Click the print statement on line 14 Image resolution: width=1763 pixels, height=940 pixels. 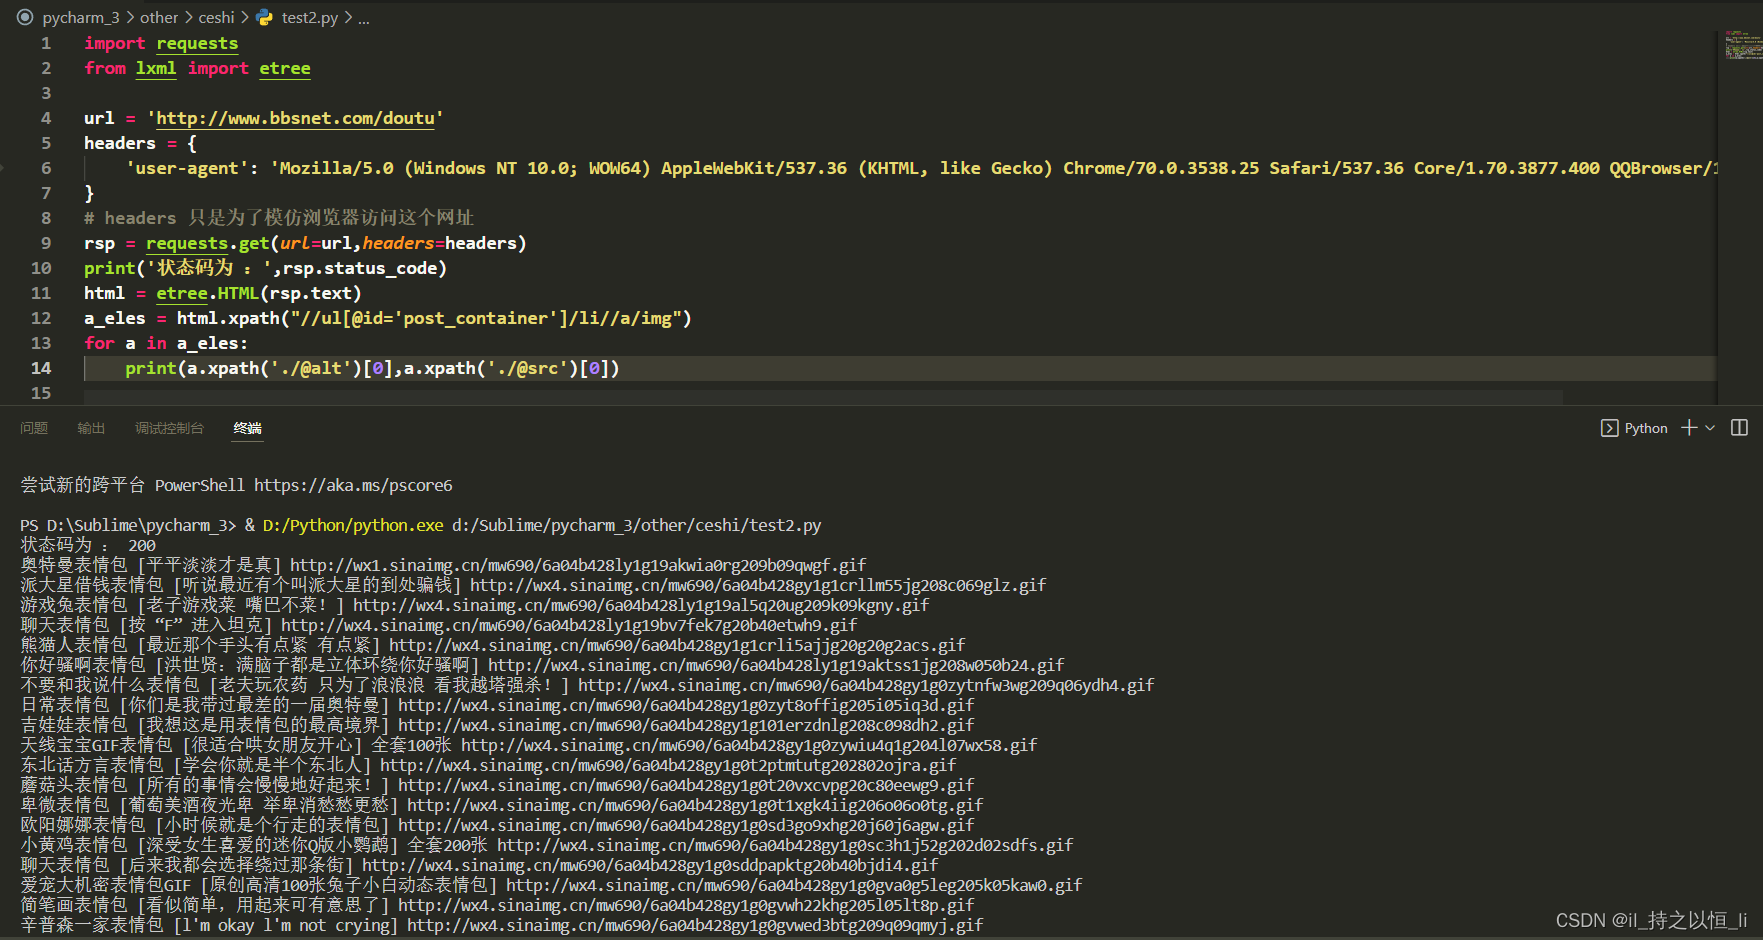point(372,368)
